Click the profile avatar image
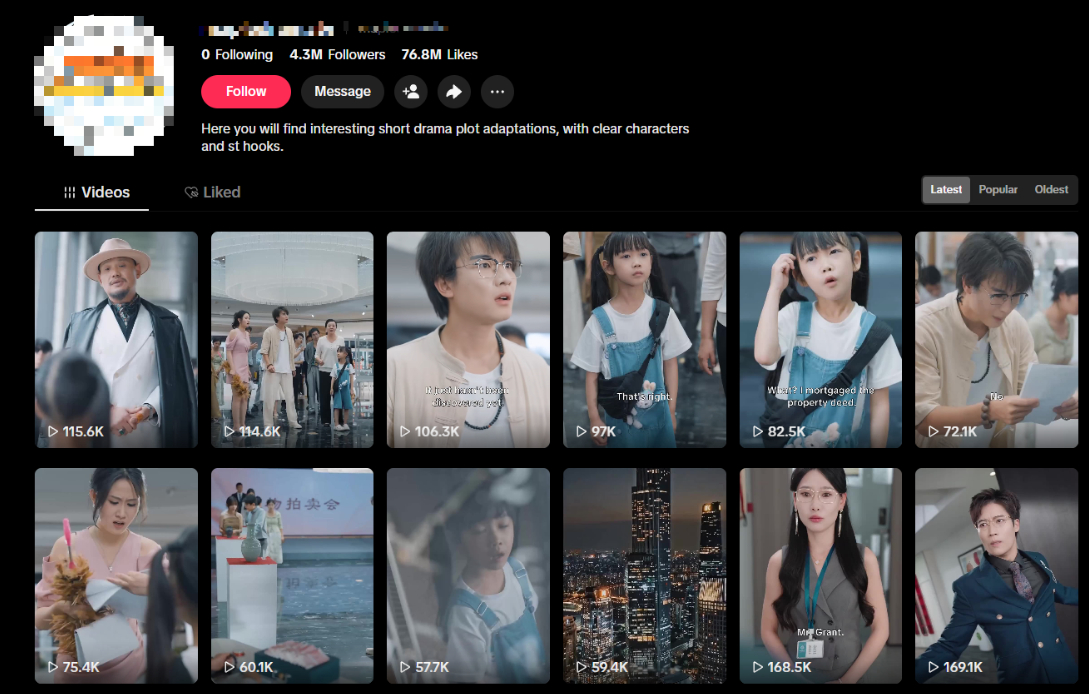The height and width of the screenshot is (694, 1089). point(104,84)
